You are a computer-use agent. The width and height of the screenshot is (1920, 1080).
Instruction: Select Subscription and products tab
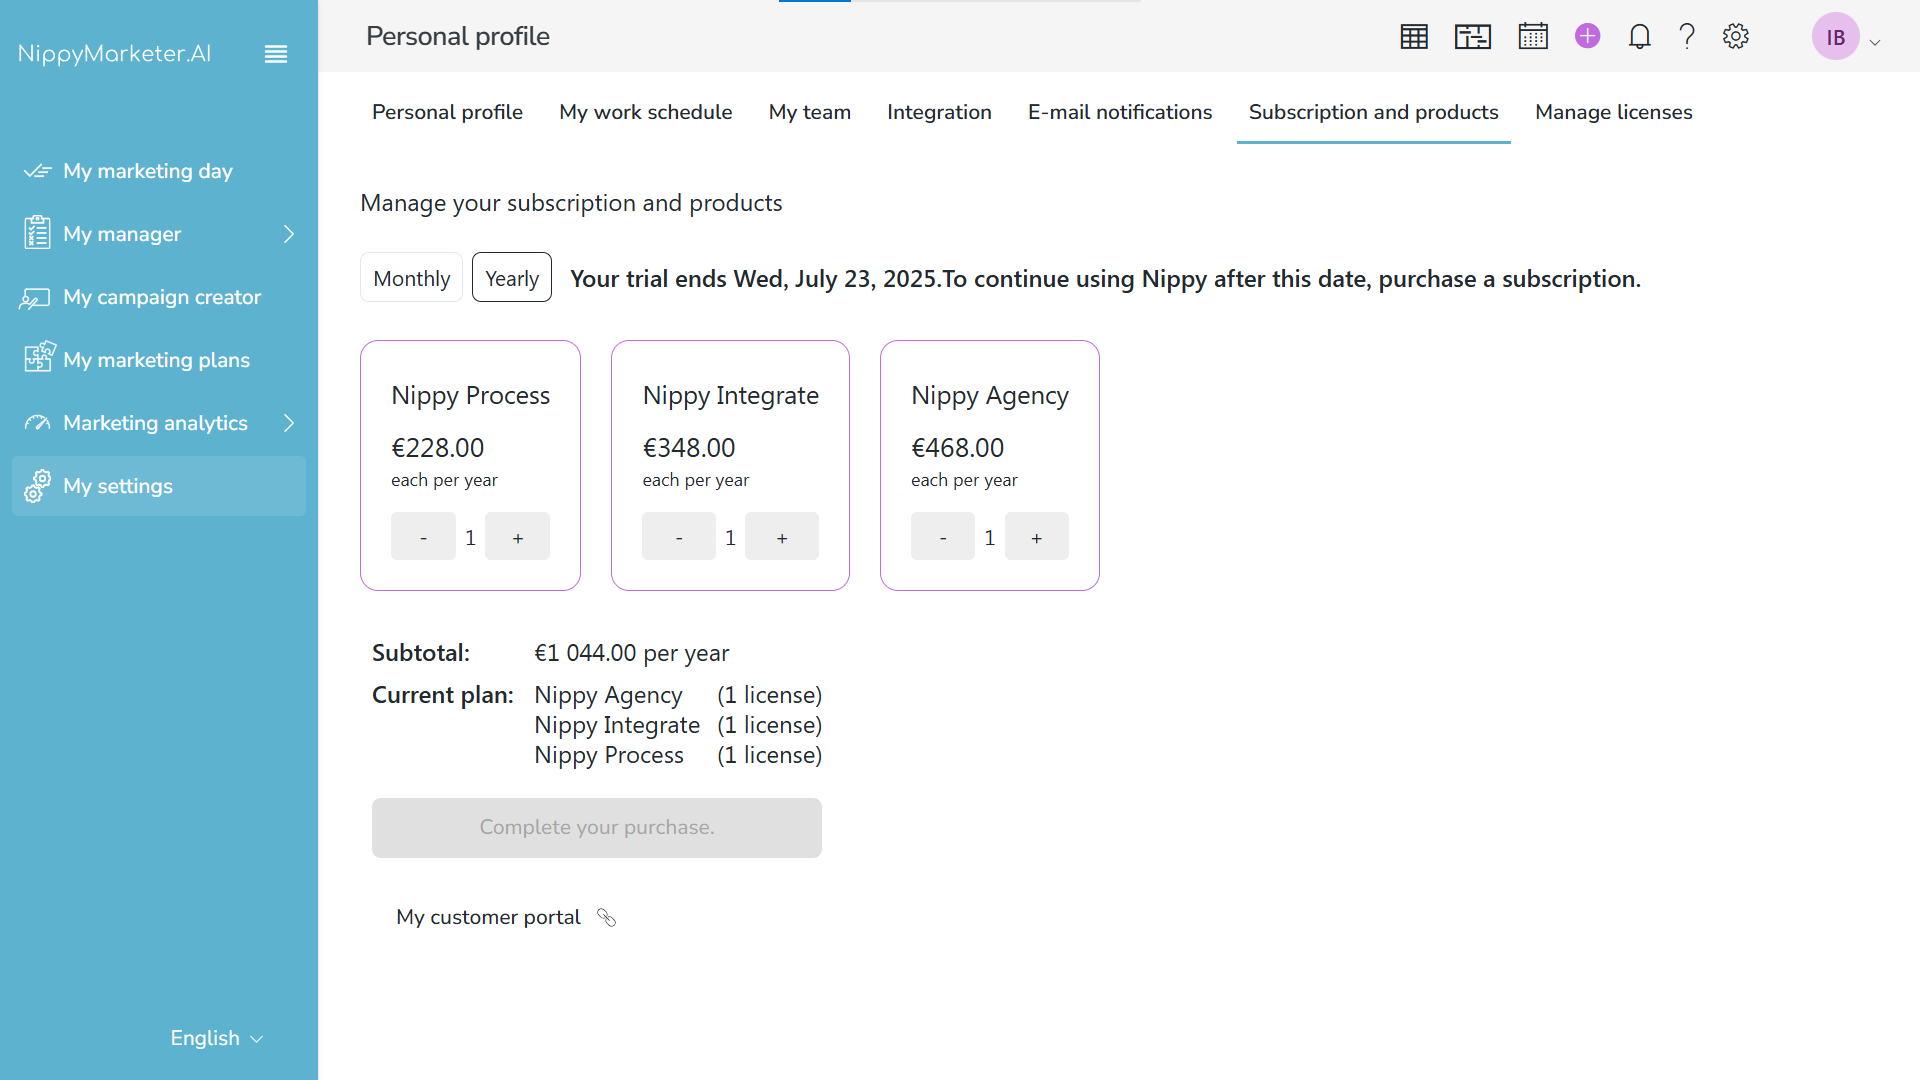pos(1374,112)
